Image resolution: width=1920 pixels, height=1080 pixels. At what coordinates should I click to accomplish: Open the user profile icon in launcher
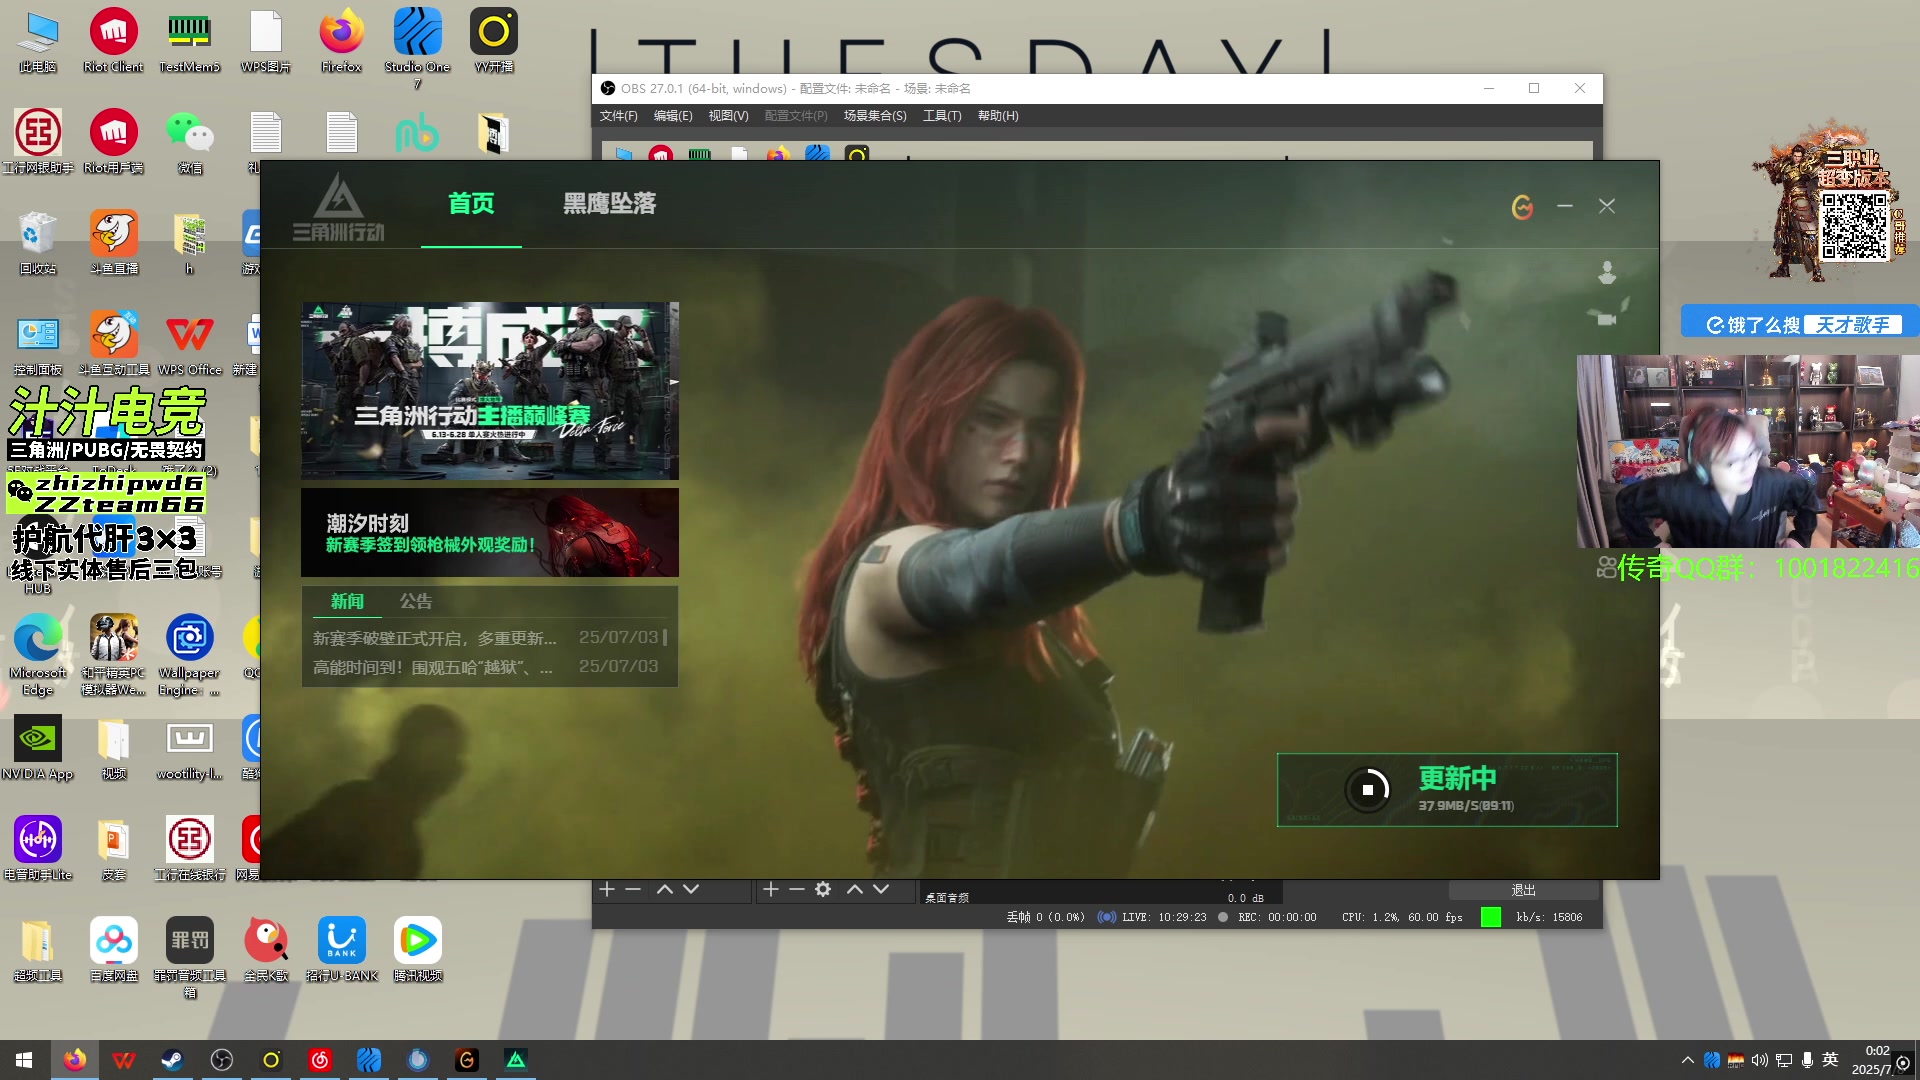(1607, 273)
